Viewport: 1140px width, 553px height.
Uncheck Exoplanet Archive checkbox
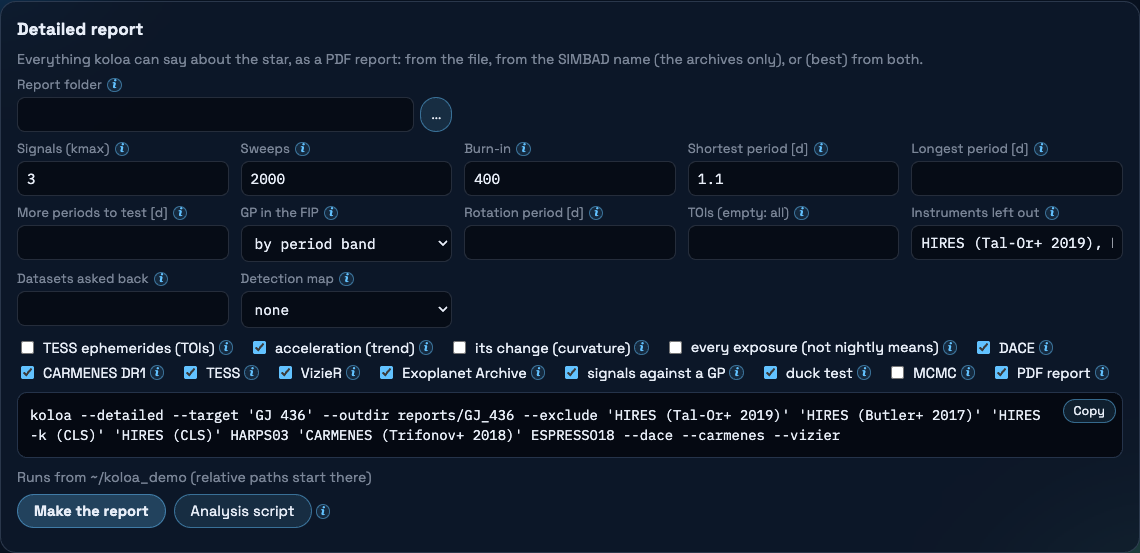[387, 373]
